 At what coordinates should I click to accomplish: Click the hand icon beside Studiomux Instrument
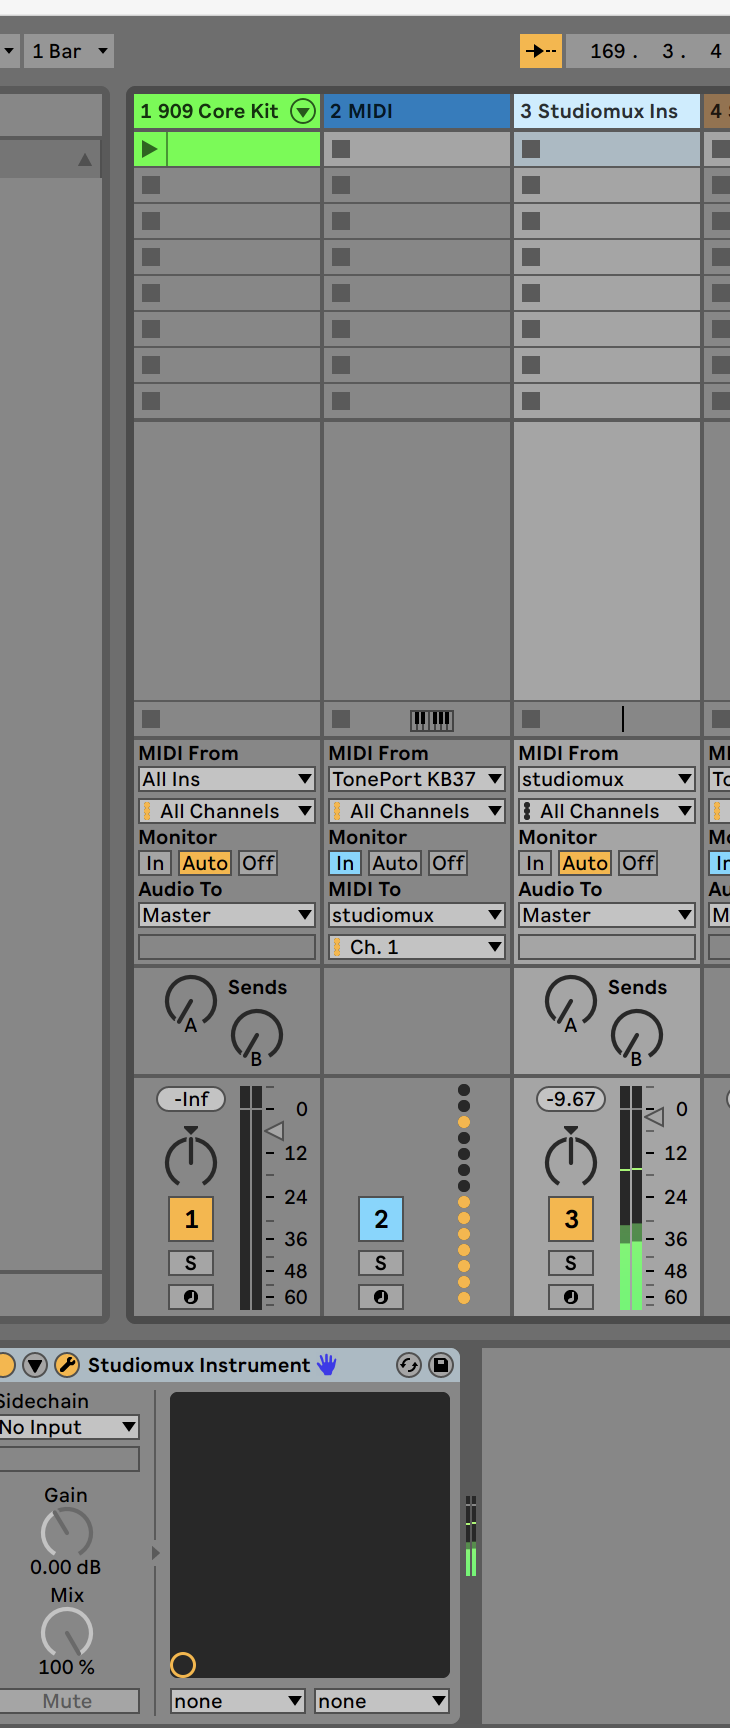[x=327, y=1365]
